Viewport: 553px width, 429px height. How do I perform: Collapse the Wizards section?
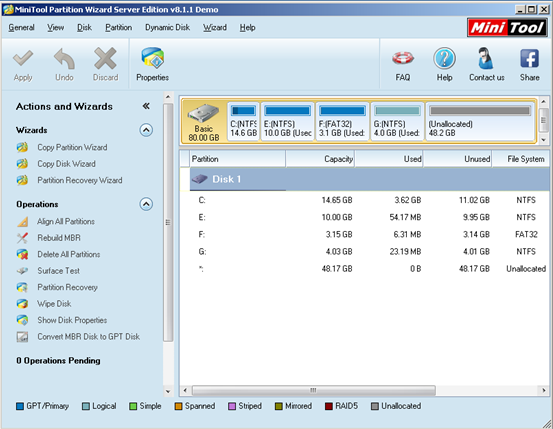146,130
